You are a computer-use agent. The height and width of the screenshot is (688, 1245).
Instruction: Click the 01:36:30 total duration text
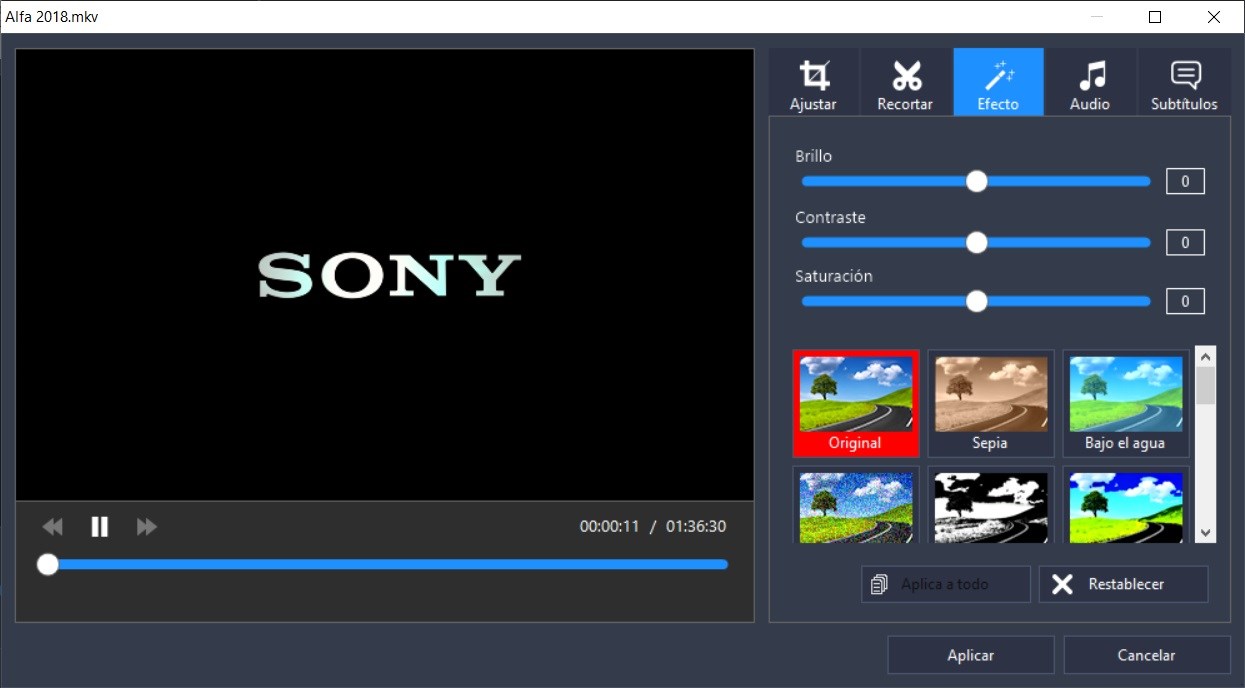696,527
